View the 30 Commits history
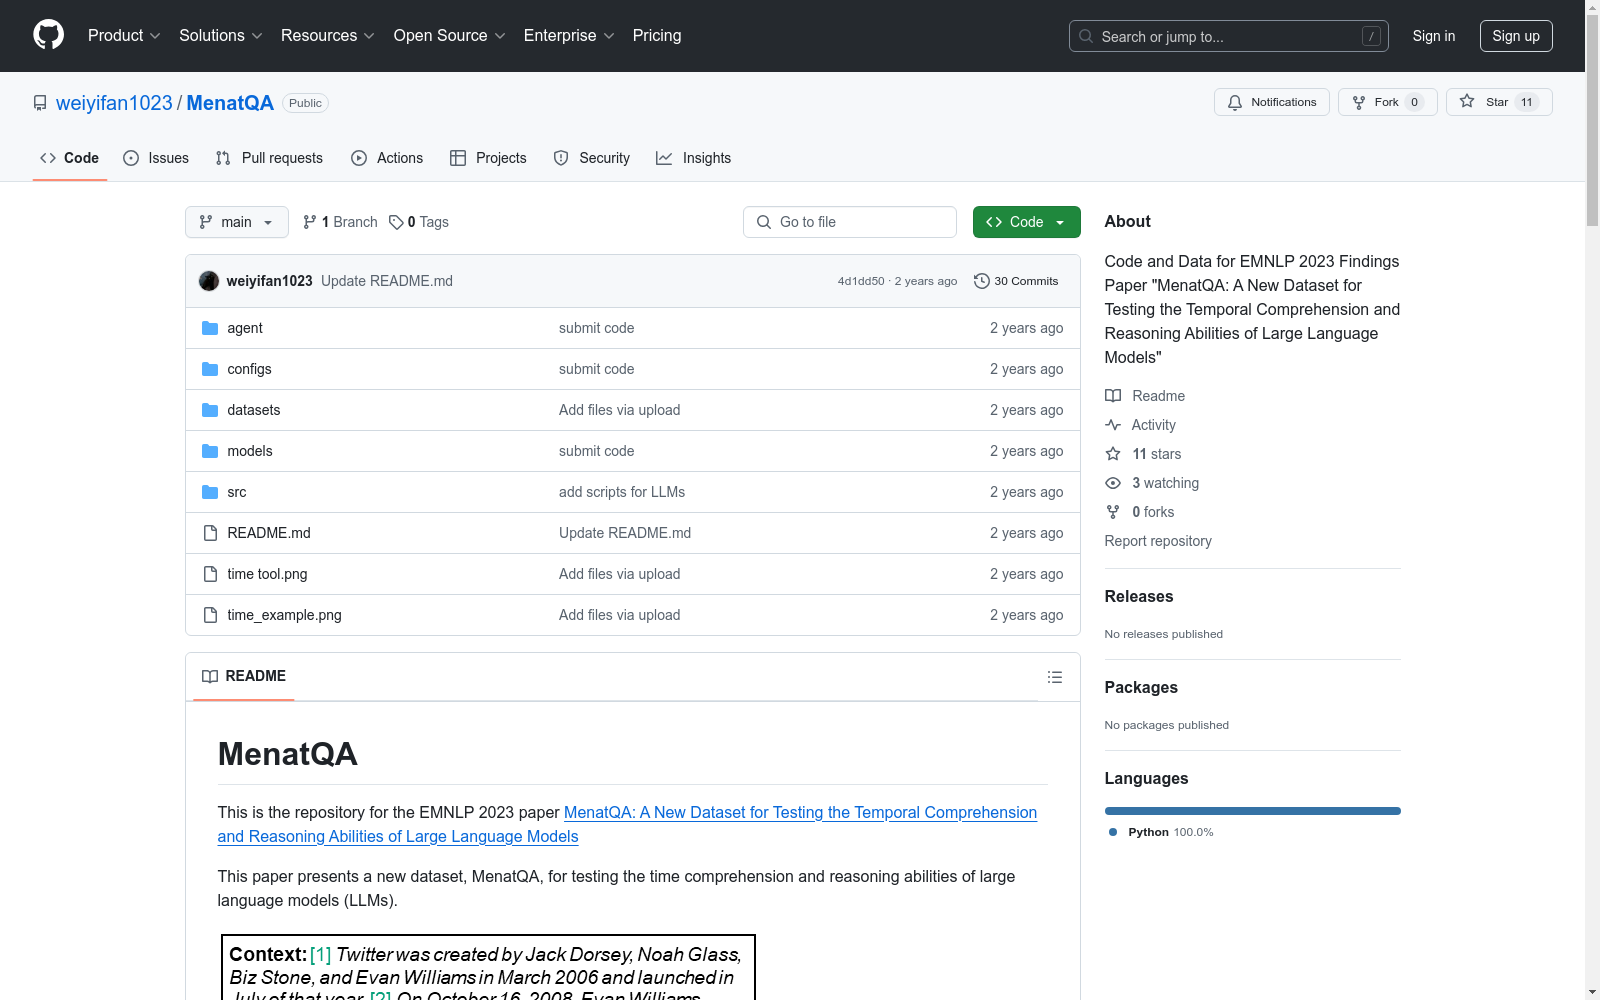Image resolution: width=1600 pixels, height=1000 pixels. click(x=1016, y=281)
